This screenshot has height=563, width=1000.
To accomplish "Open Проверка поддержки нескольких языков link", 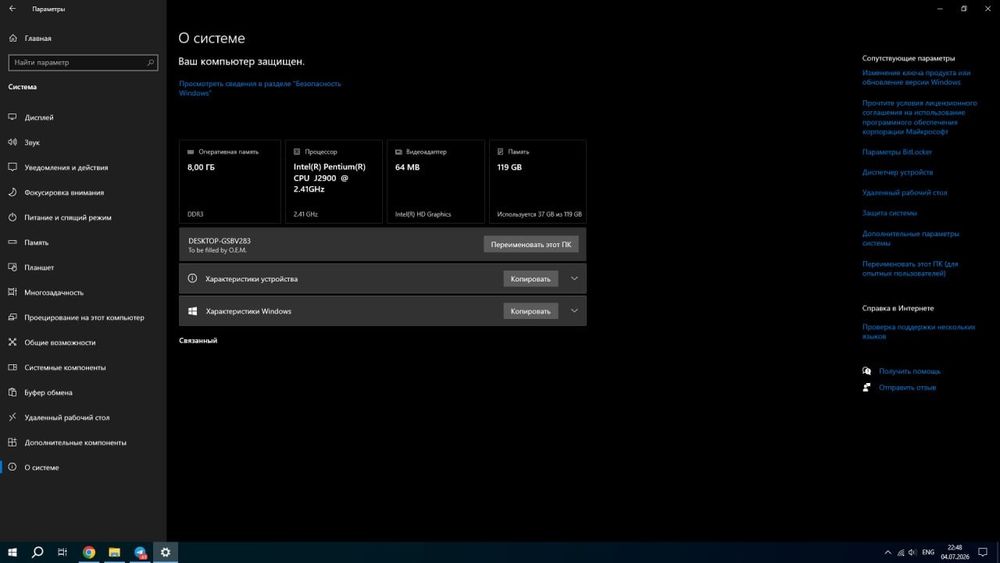I will [x=918, y=332].
